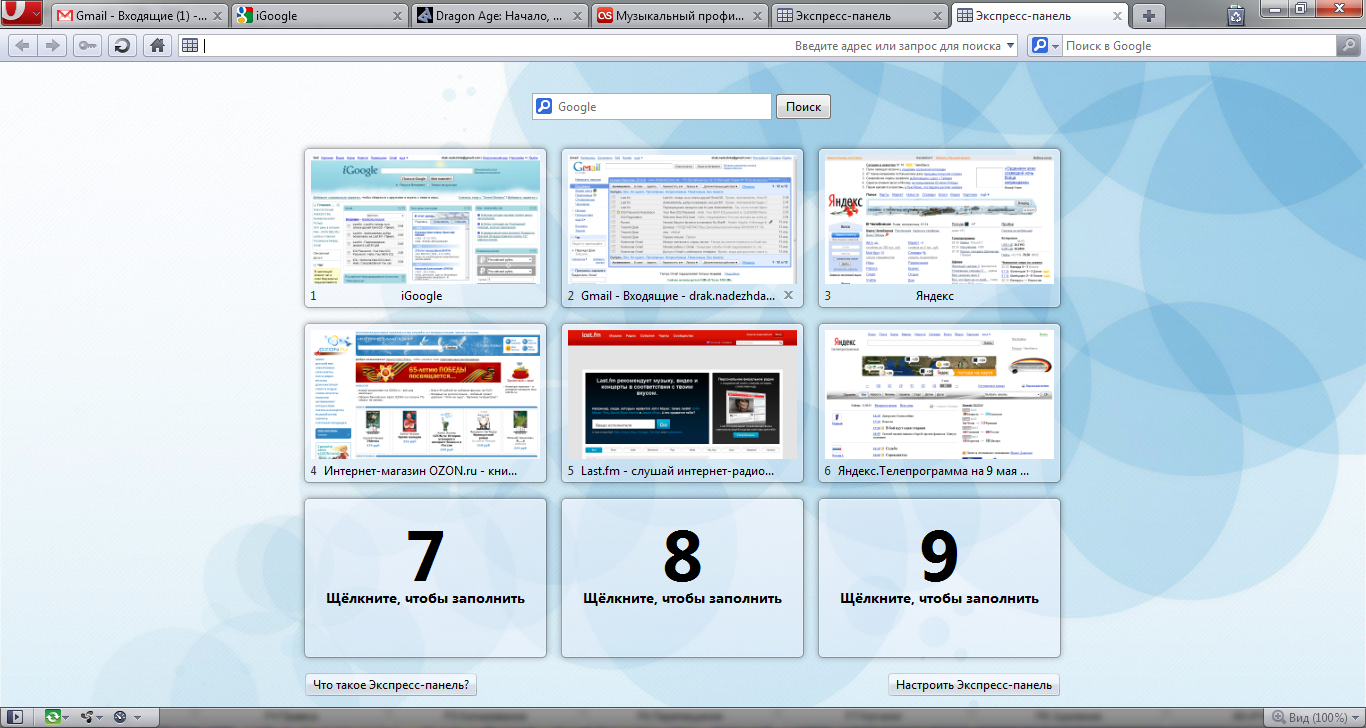The width and height of the screenshot is (1366, 728).
Task: Focus the address bar input field
Action: point(600,46)
